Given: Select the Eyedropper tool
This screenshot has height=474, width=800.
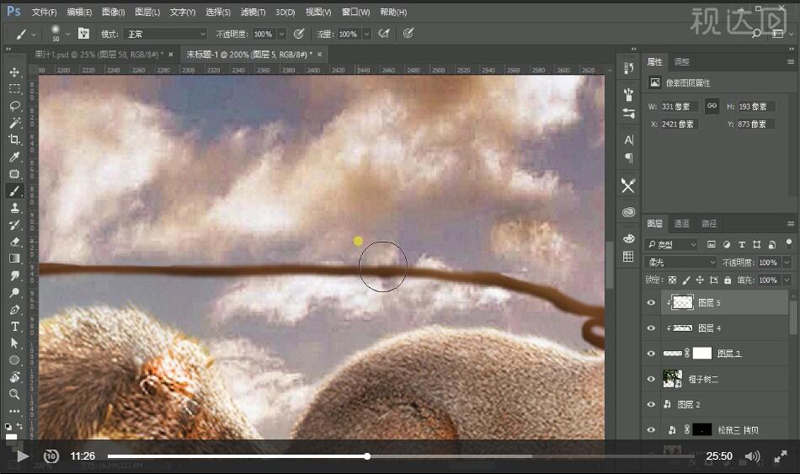Looking at the screenshot, I should pos(14,157).
